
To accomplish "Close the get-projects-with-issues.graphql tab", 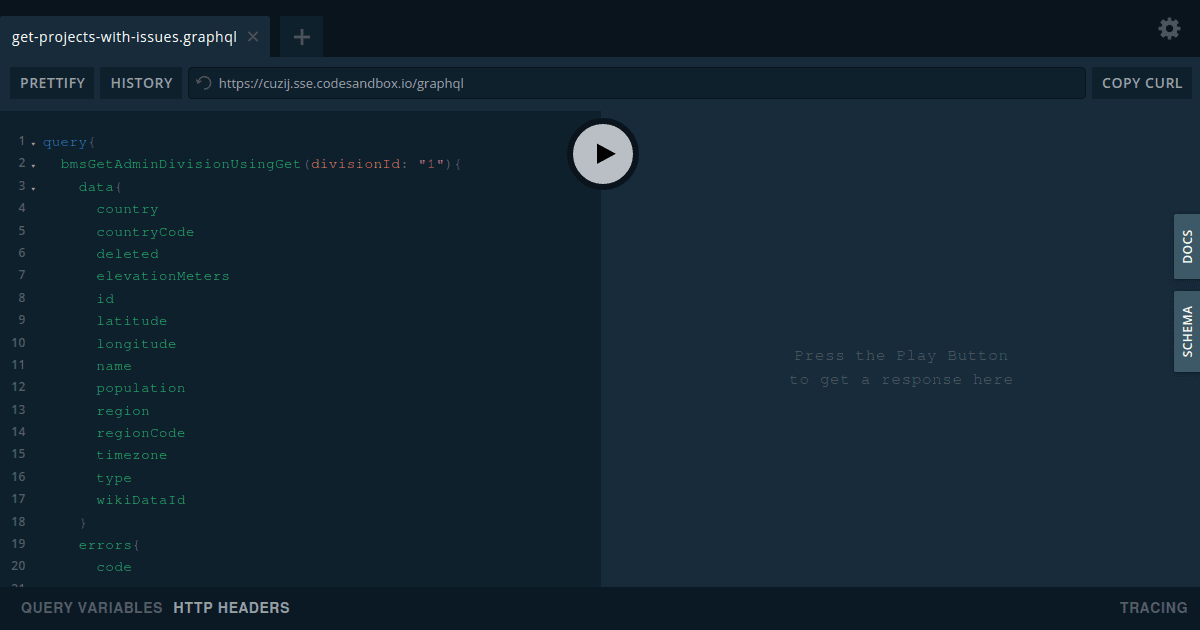I will 253,37.
